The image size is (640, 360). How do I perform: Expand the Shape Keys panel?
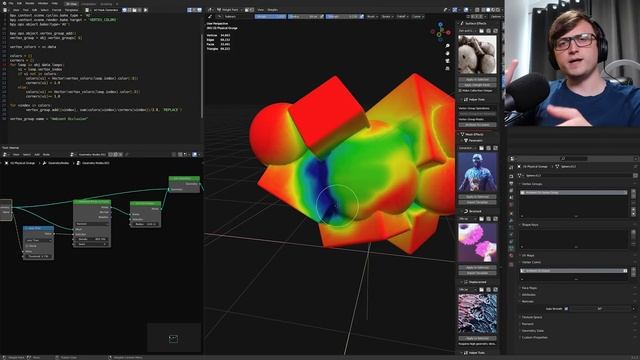click(x=531, y=224)
